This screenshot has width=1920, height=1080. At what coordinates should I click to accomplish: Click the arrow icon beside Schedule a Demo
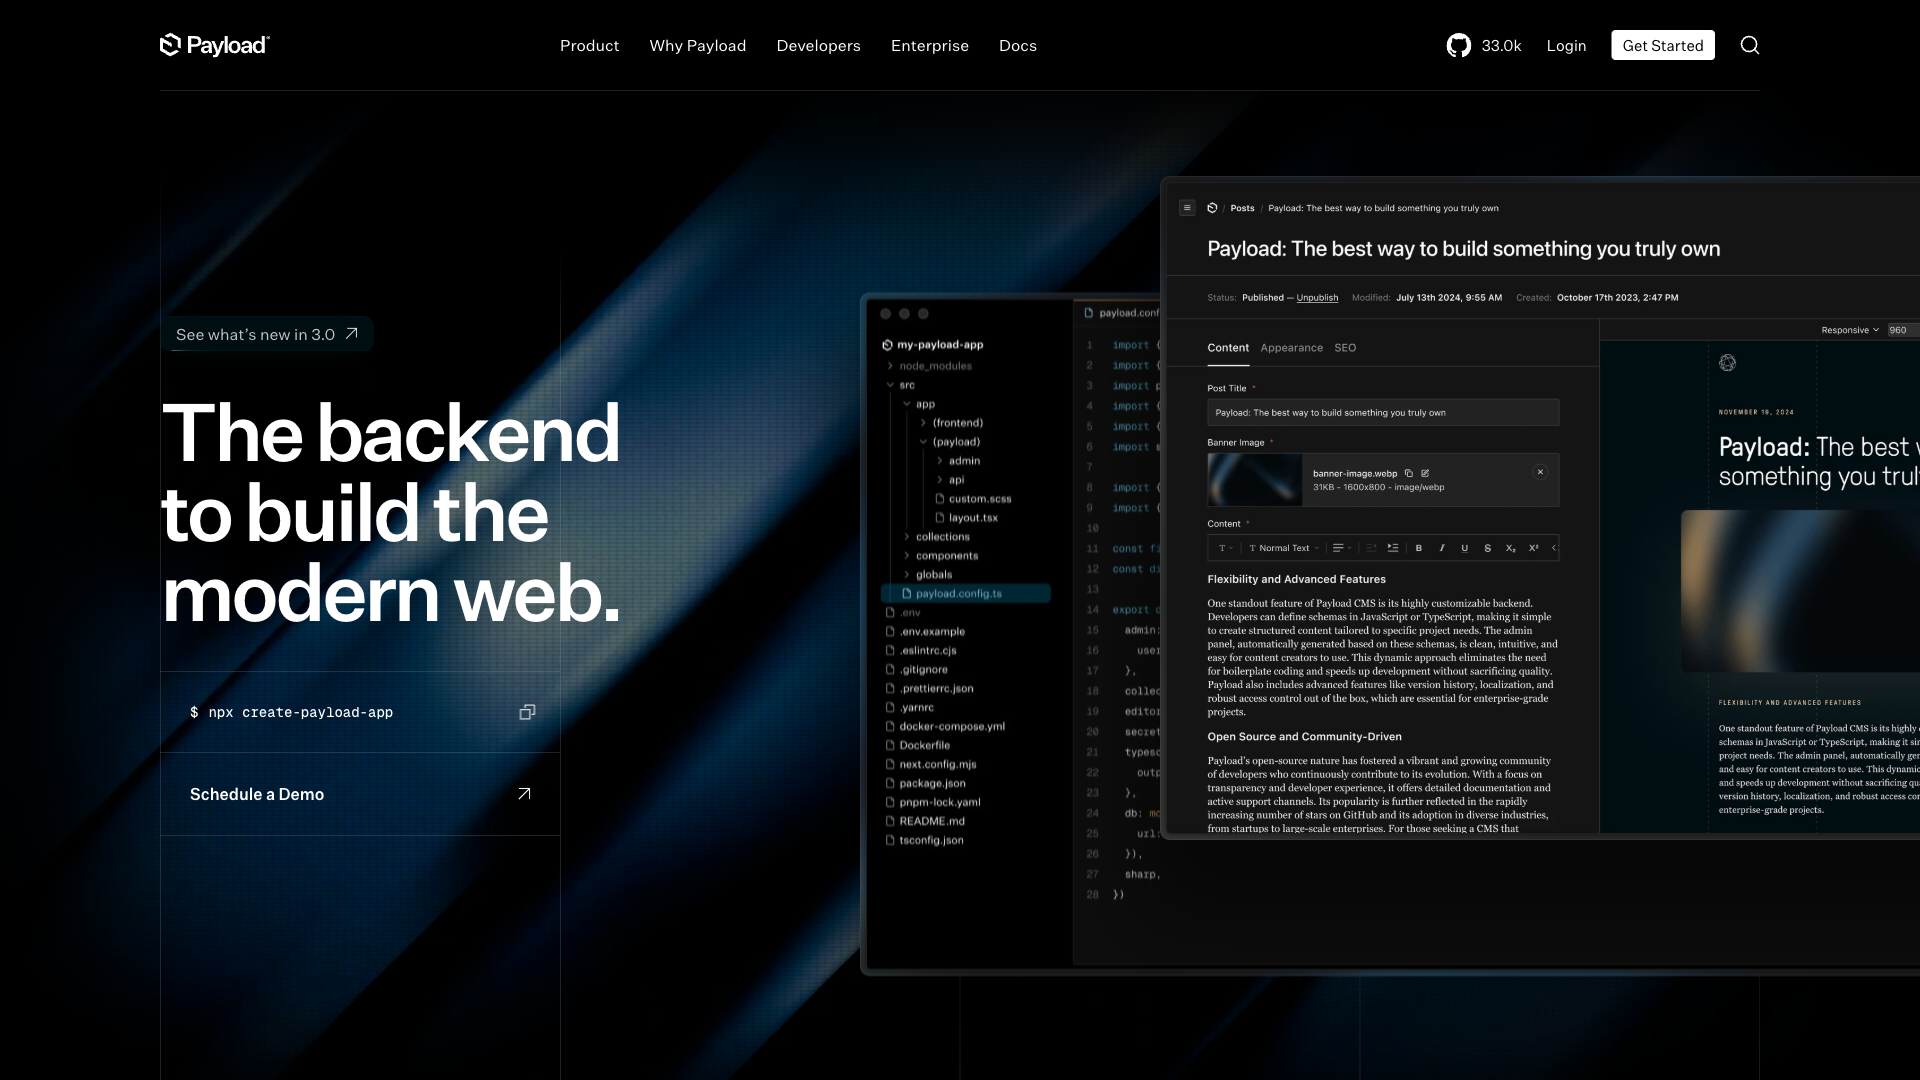point(524,794)
